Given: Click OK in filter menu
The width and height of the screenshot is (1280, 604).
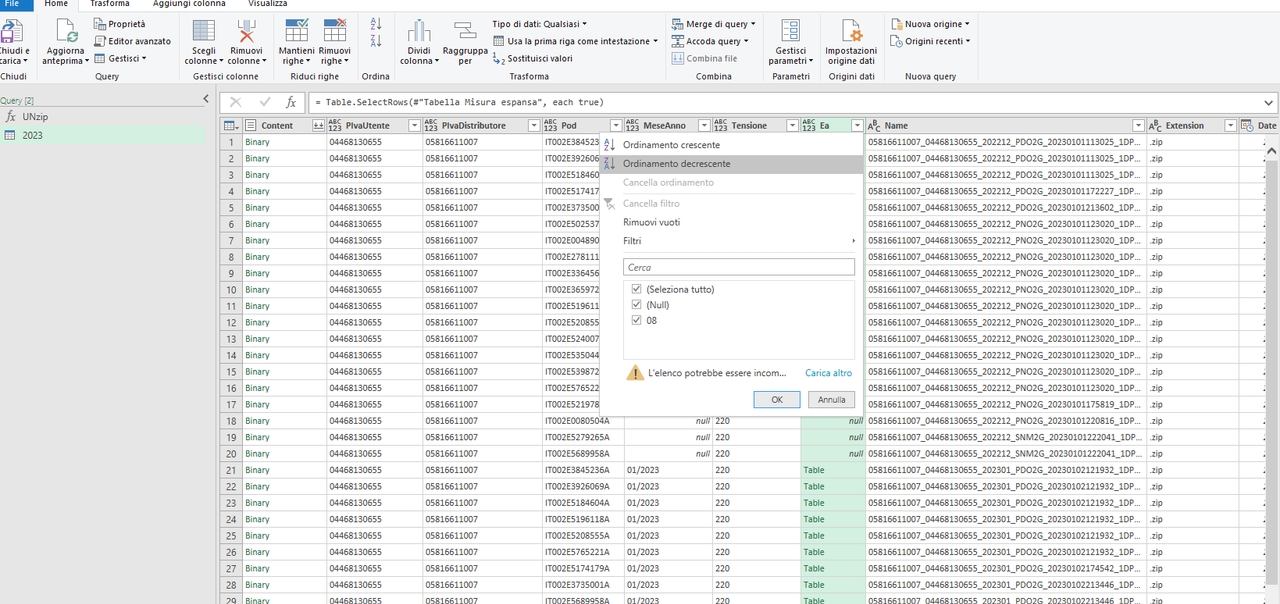Looking at the screenshot, I should tap(777, 399).
